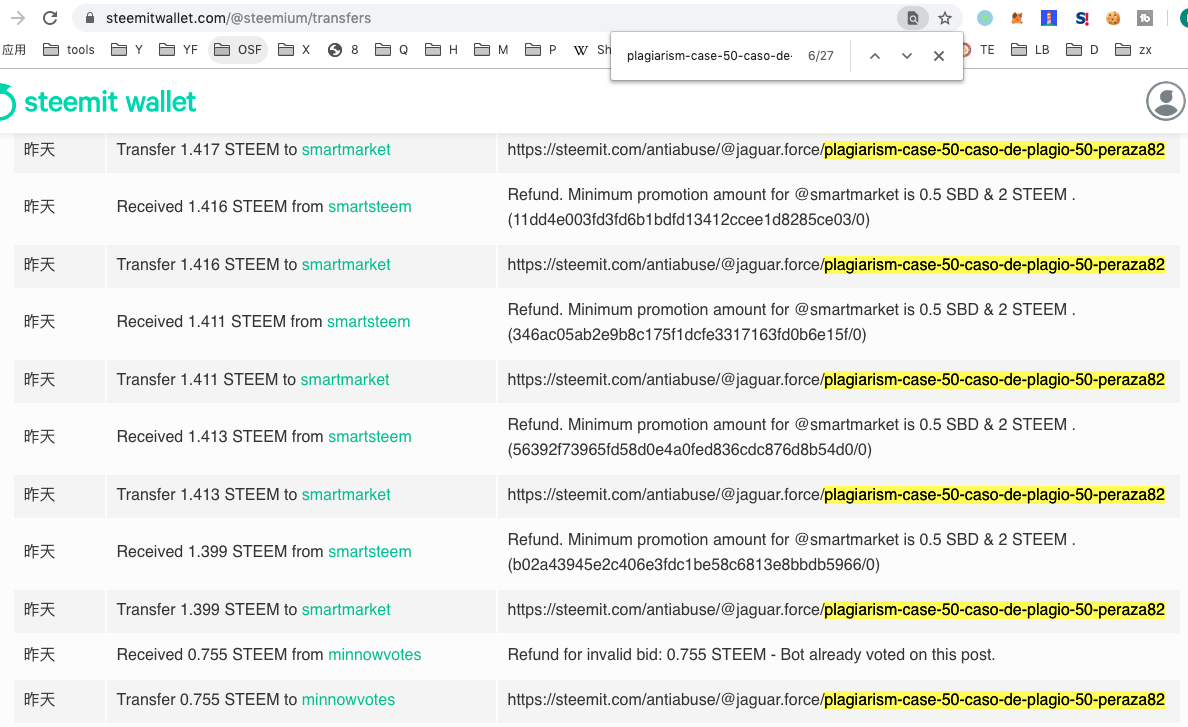Open the D bookmark folder

(x=1082, y=50)
